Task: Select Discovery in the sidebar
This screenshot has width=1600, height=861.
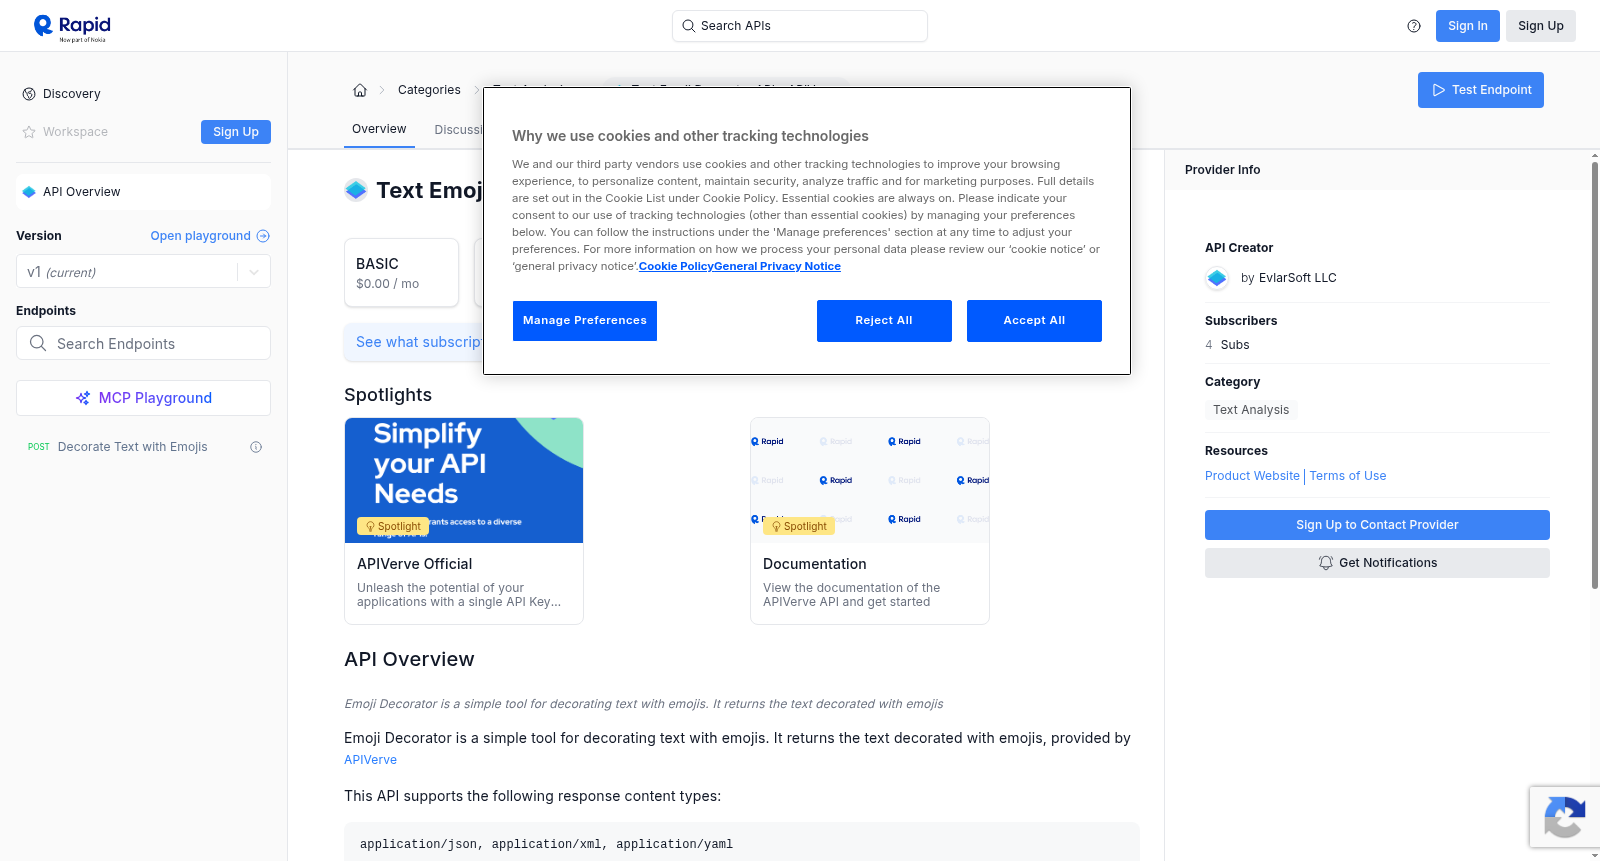Action: 72,94
